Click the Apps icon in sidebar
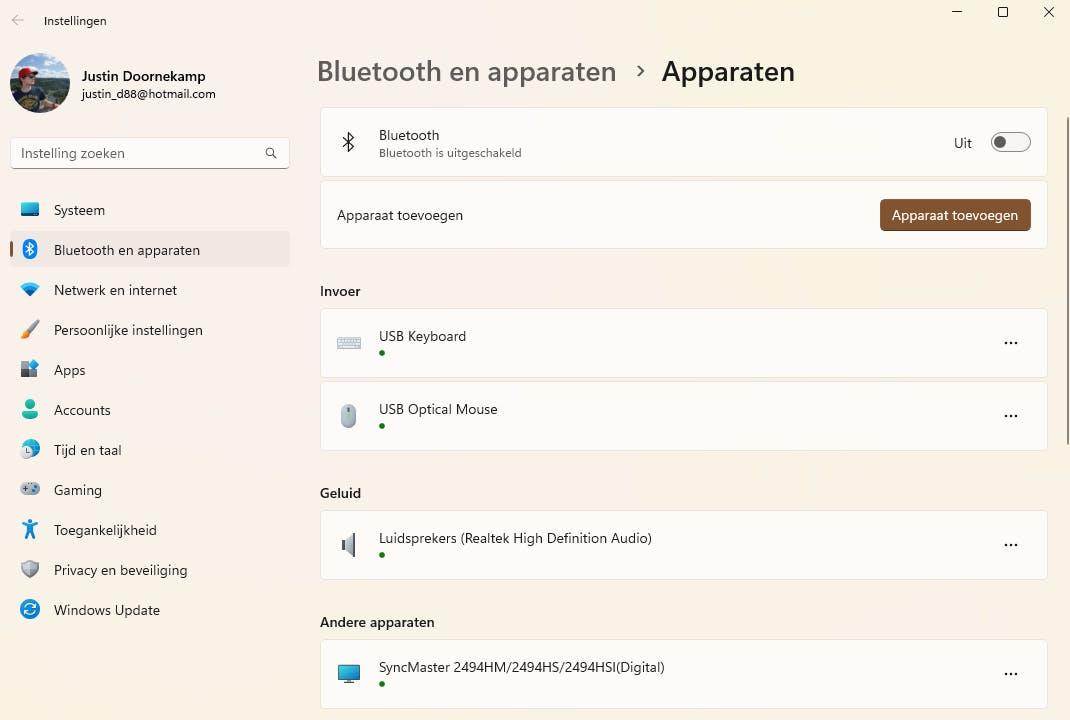 tap(30, 370)
